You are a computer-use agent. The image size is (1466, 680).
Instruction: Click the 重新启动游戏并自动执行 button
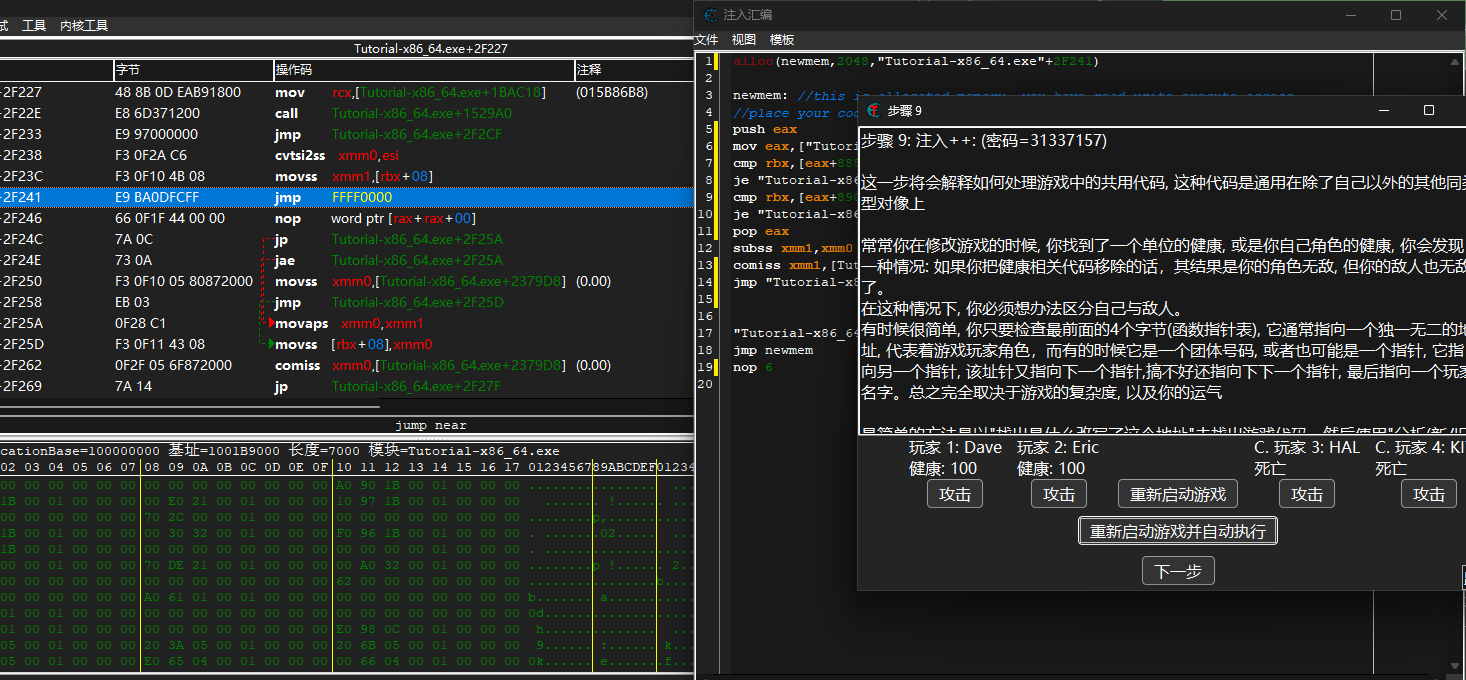[1178, 530]
